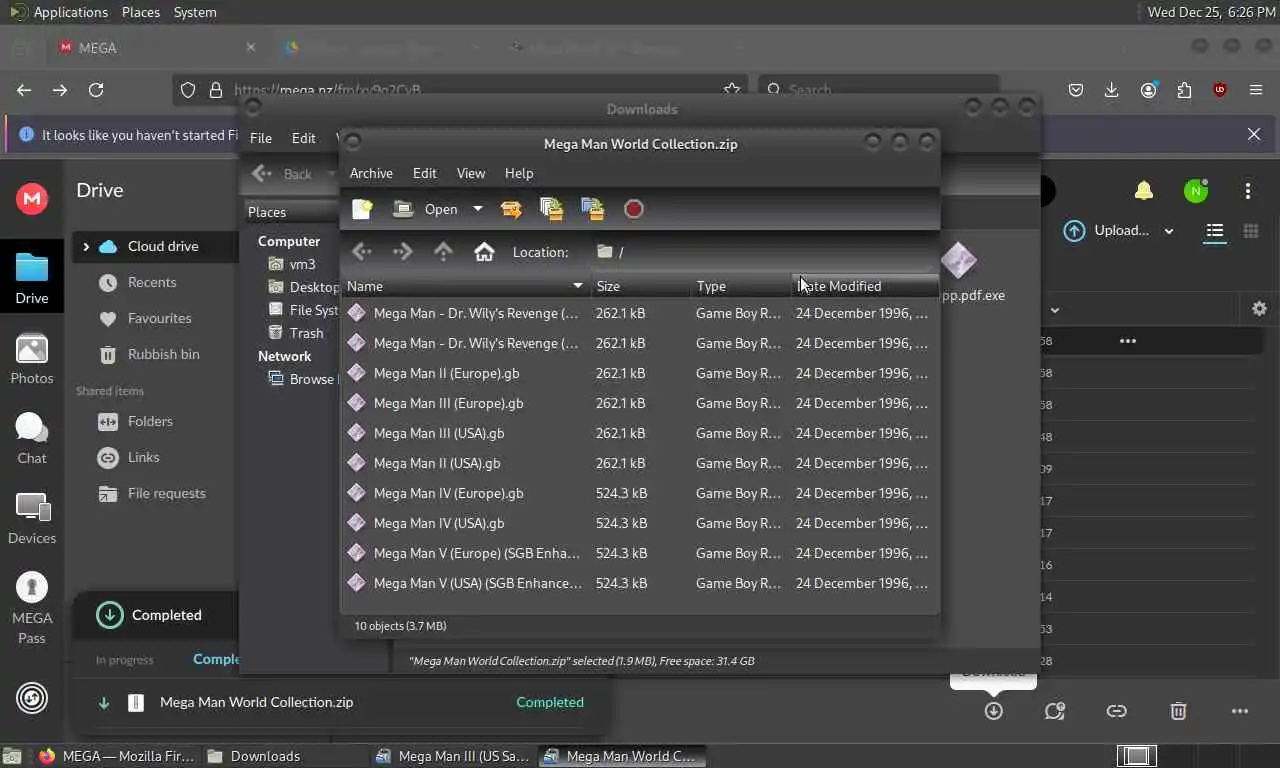Create a new archive via toolbar icon
The image size is (1280, 768).
pos(362,209)
